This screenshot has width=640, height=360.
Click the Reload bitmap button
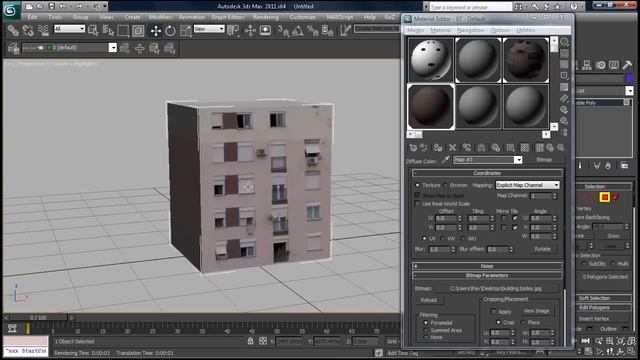coord(429,300)
